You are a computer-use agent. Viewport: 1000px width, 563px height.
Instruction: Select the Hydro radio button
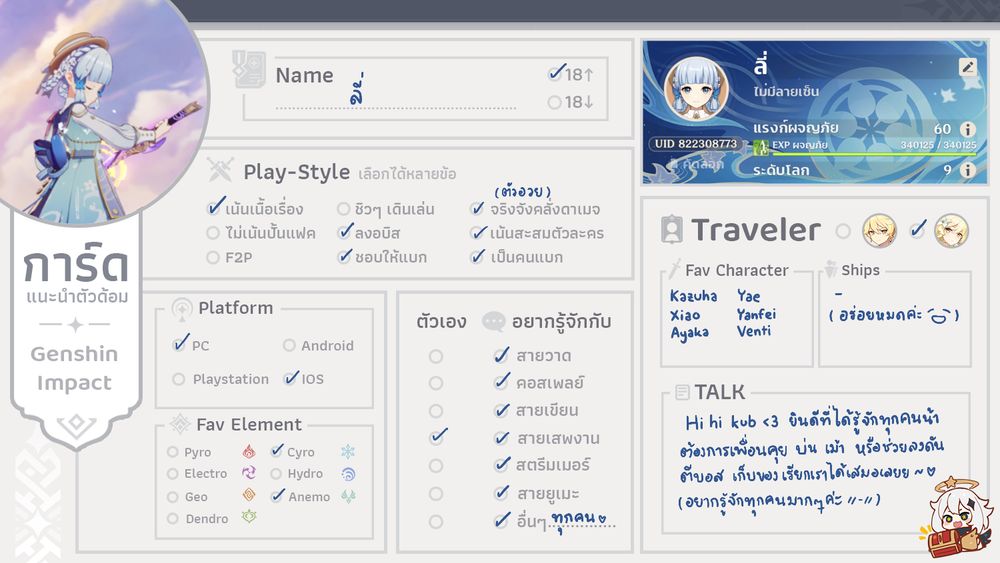(276, 474)
